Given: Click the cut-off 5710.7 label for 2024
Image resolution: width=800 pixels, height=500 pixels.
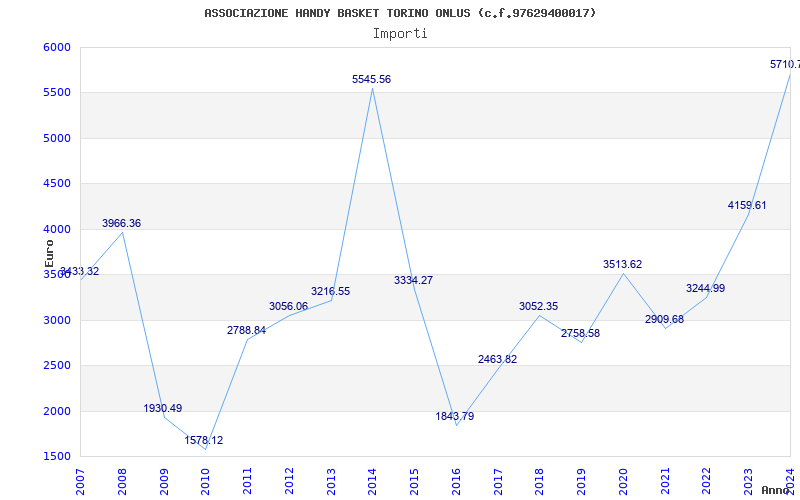Looking at the screenshot, I should tap(785, 65).
